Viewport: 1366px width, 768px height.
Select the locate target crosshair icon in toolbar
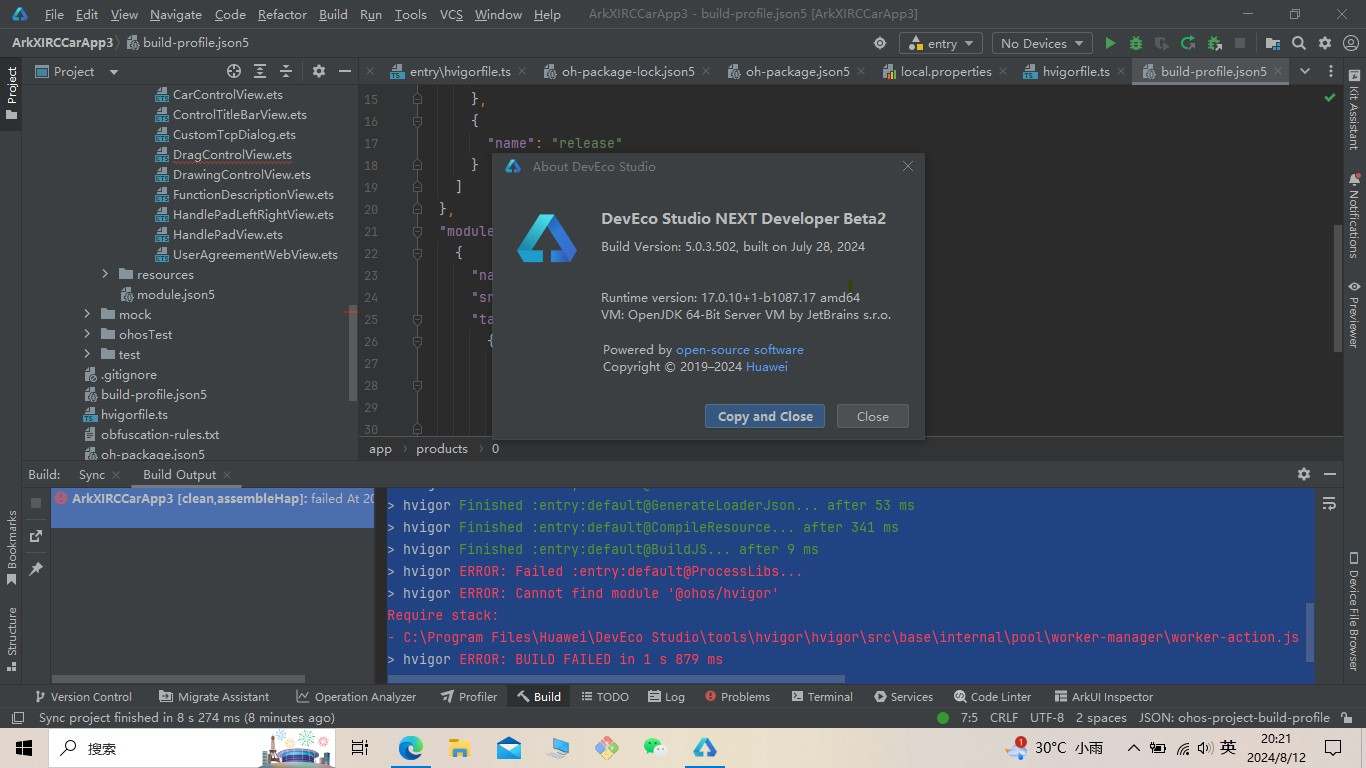pyautogui.click(x=880, y=43)
